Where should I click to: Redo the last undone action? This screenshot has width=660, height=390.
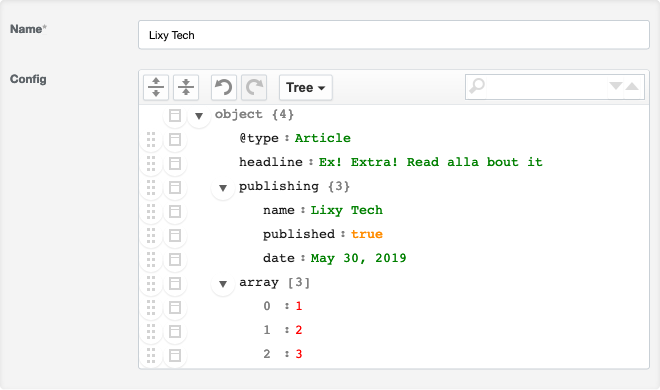(254, 88)
